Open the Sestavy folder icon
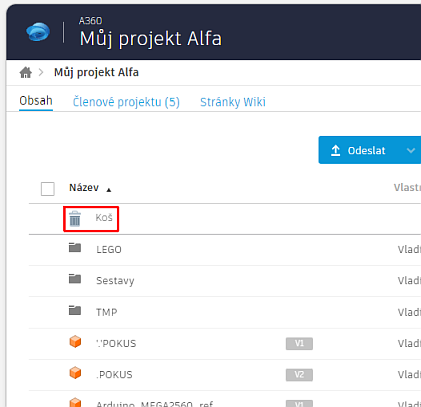The height and width of the screenshot is (407, 421). 75,279
